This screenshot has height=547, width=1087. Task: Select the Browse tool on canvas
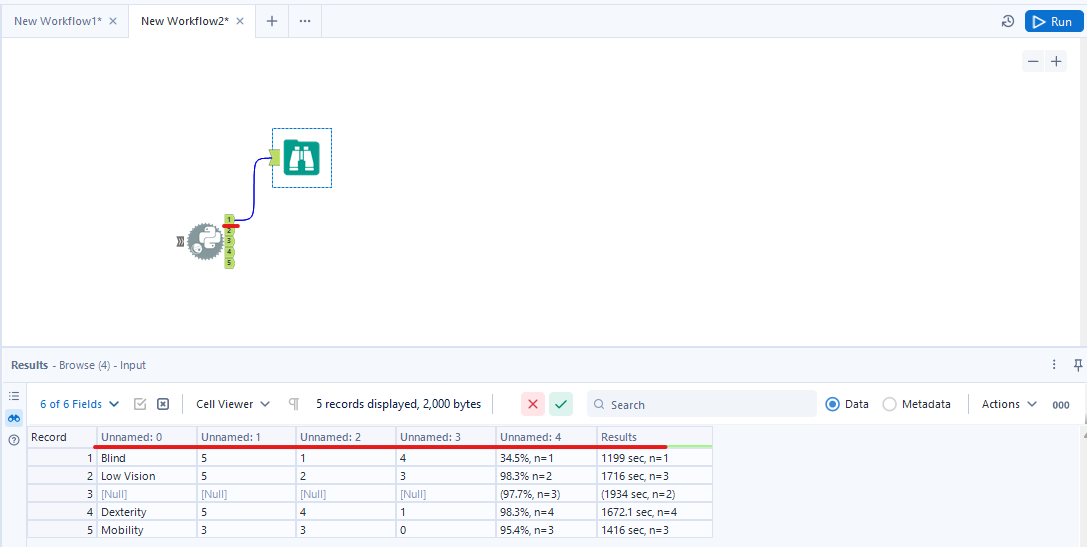click(x=302, y=157)
